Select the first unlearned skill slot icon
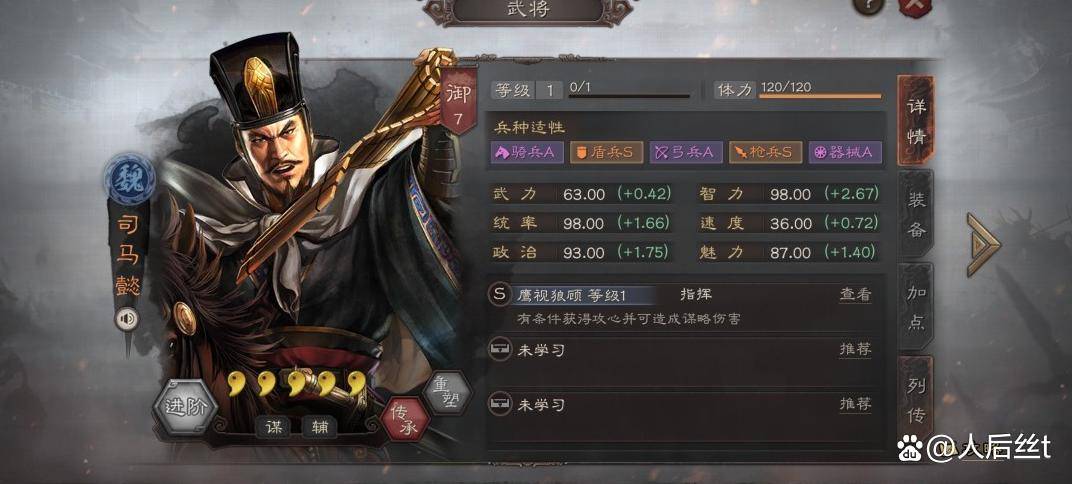 [x=500, y=349]
